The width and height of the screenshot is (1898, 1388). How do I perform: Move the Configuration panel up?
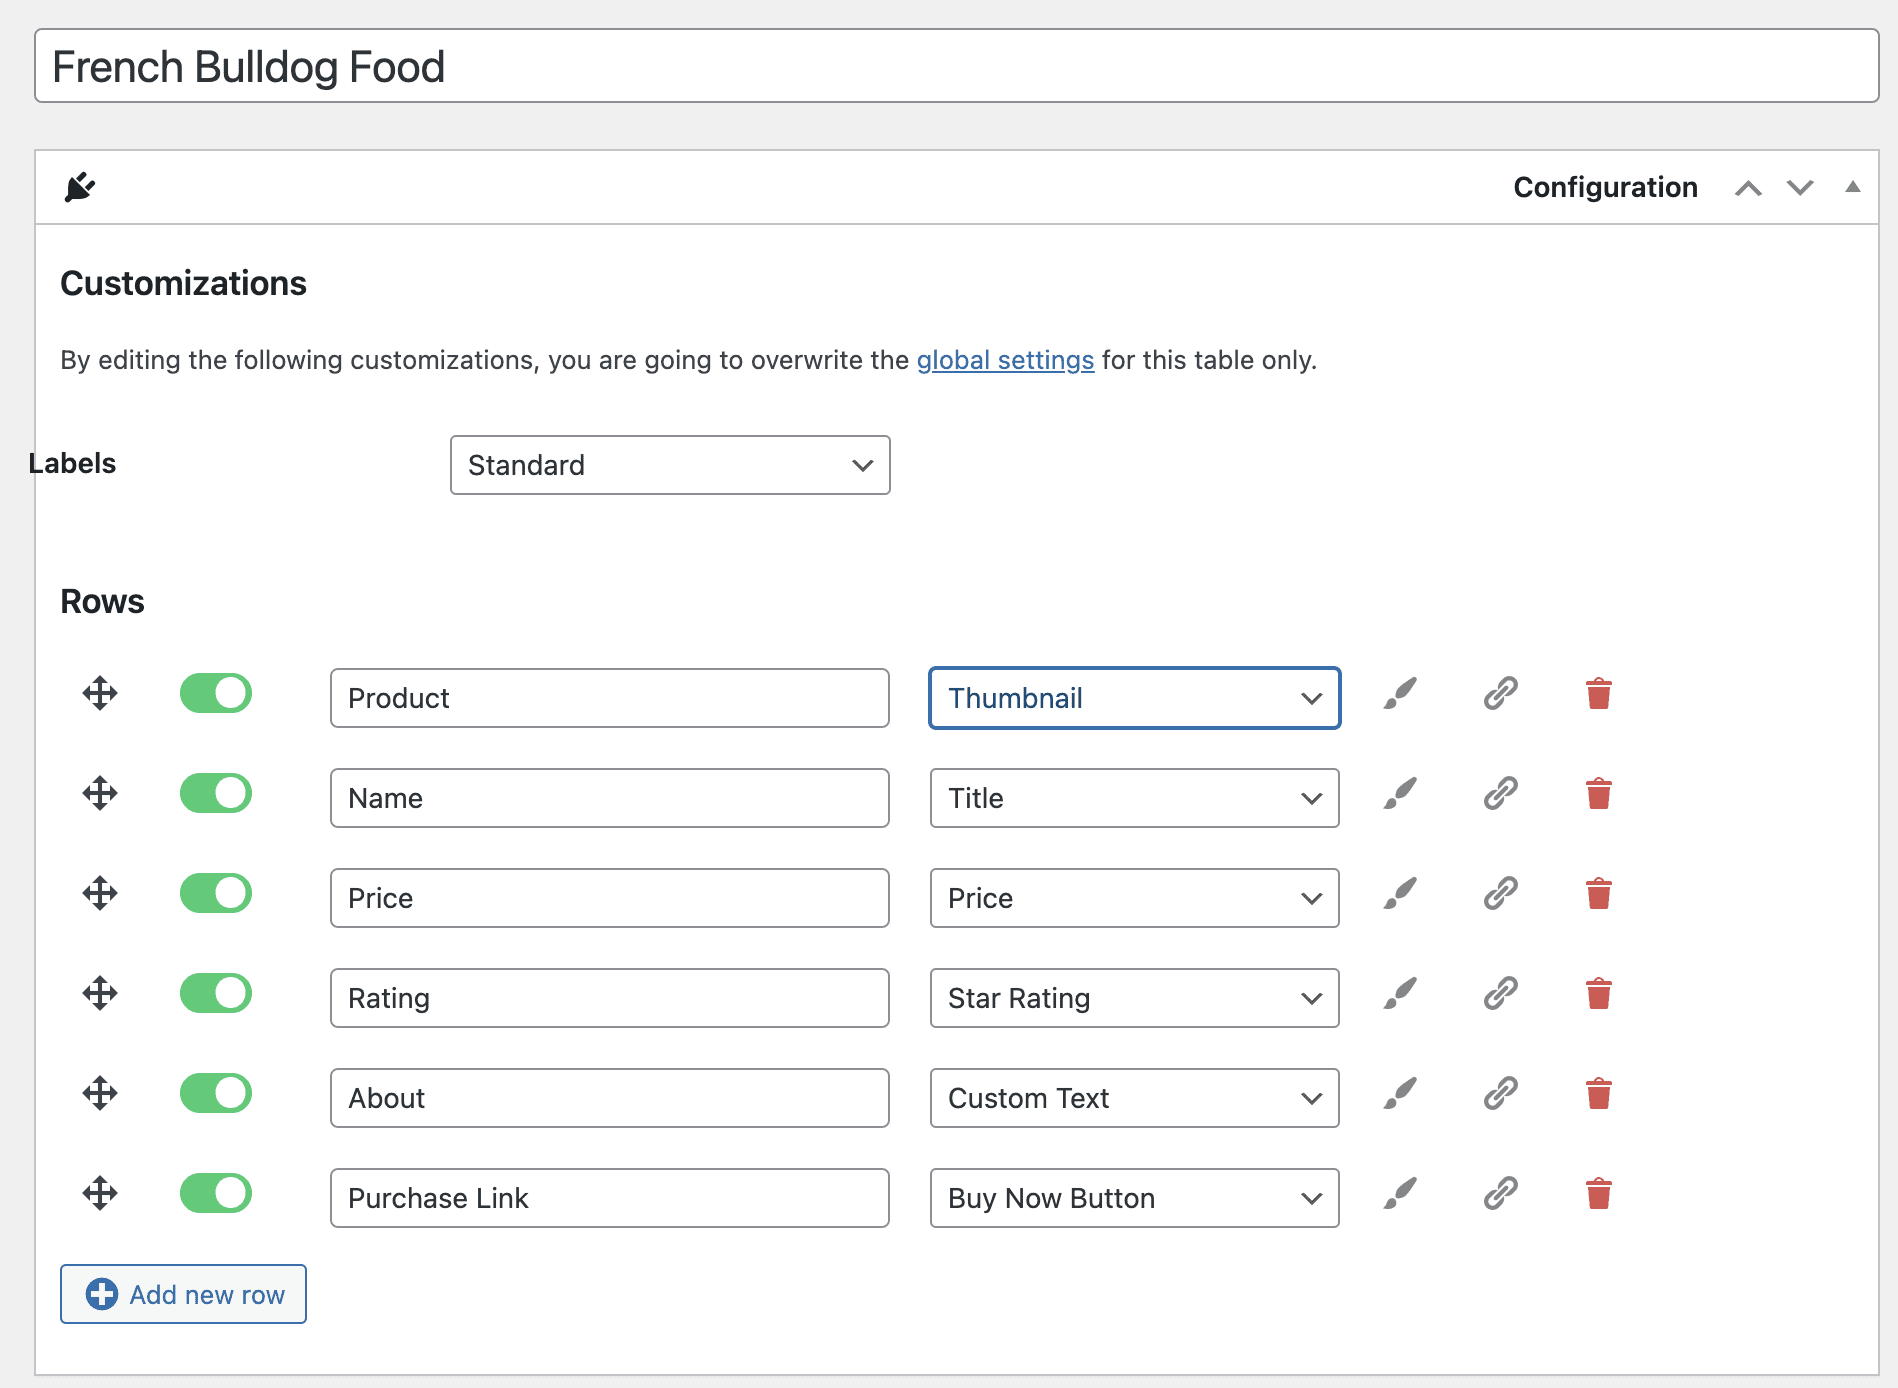[x=1748, y=187]
